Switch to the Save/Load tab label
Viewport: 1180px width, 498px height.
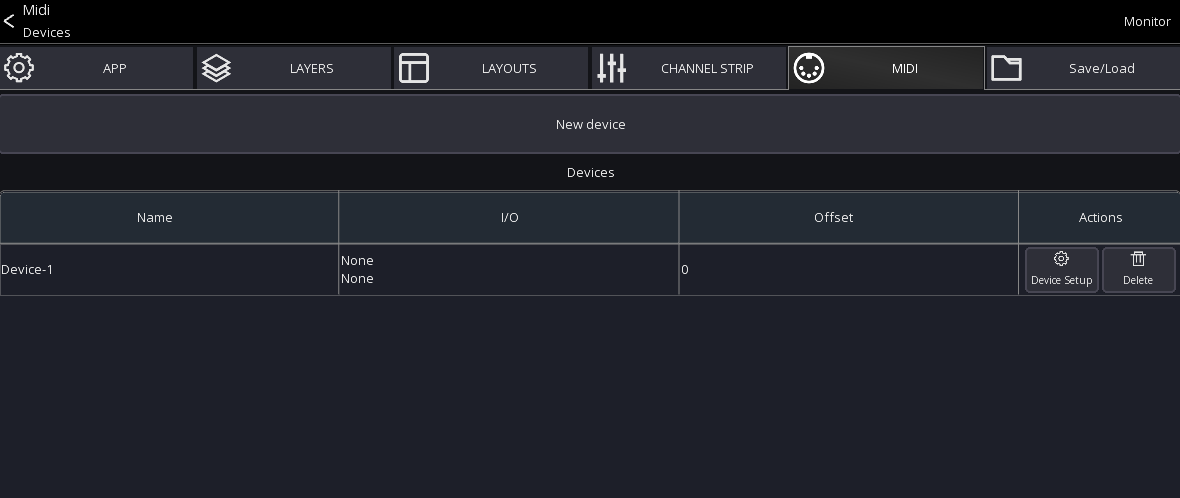1101,69
